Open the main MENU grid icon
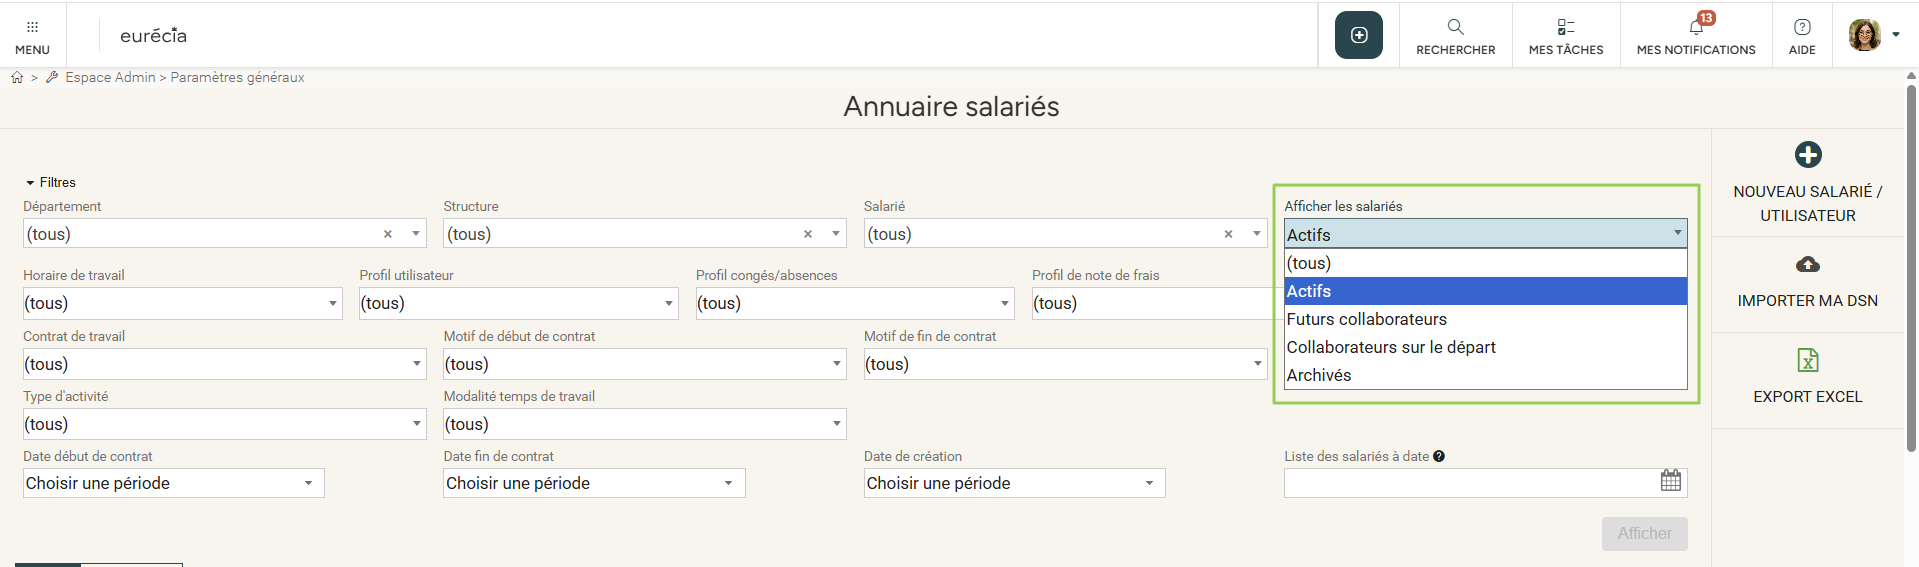Viewport: 1919px width, 567px height. 32,27
